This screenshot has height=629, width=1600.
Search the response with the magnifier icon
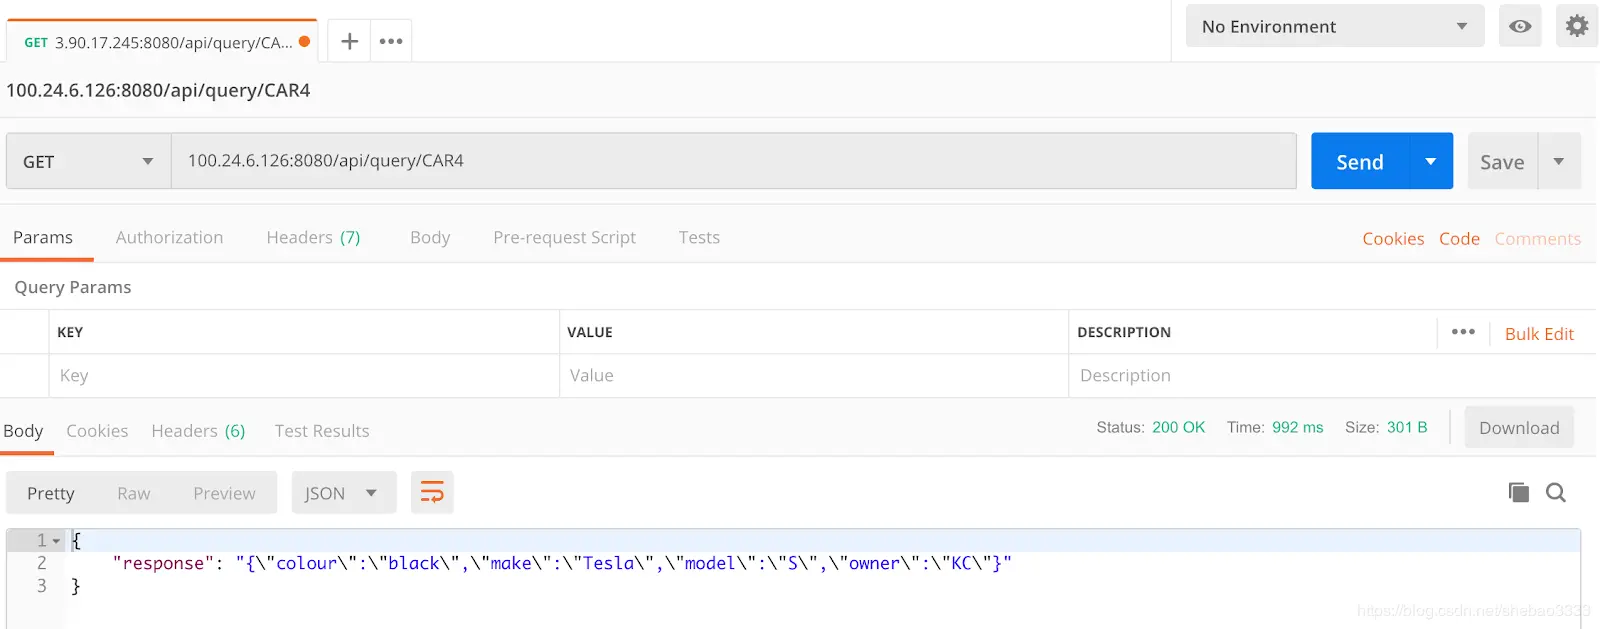(x=1556, y=492)
